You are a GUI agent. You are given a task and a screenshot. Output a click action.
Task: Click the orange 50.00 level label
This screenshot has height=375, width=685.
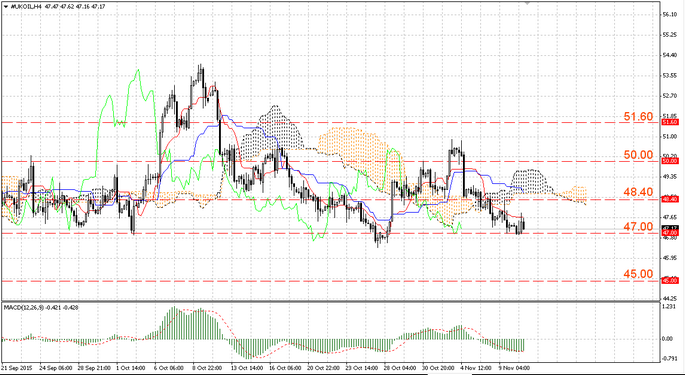click(x=638, y=155)
